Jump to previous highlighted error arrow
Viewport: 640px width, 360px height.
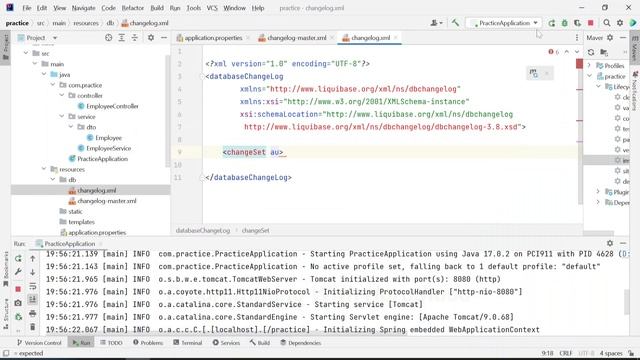[567, 52]
